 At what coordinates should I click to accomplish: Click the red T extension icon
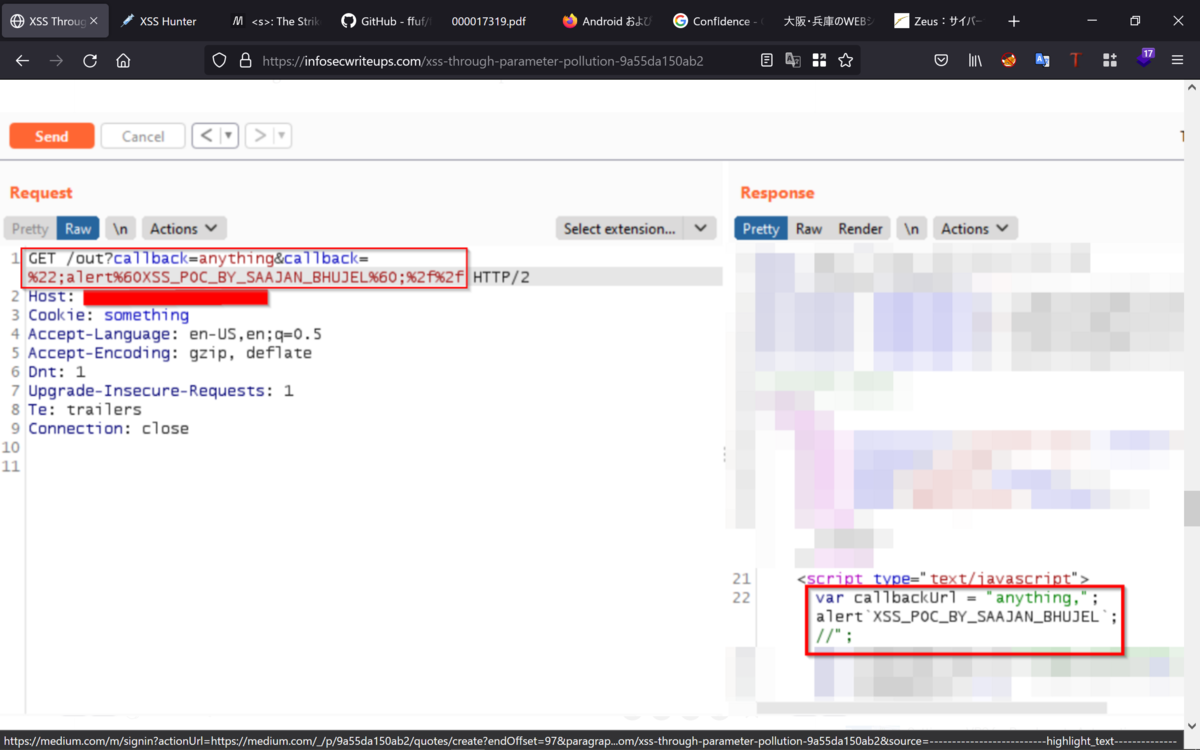pyautogui.click(x=1075, y=60)
